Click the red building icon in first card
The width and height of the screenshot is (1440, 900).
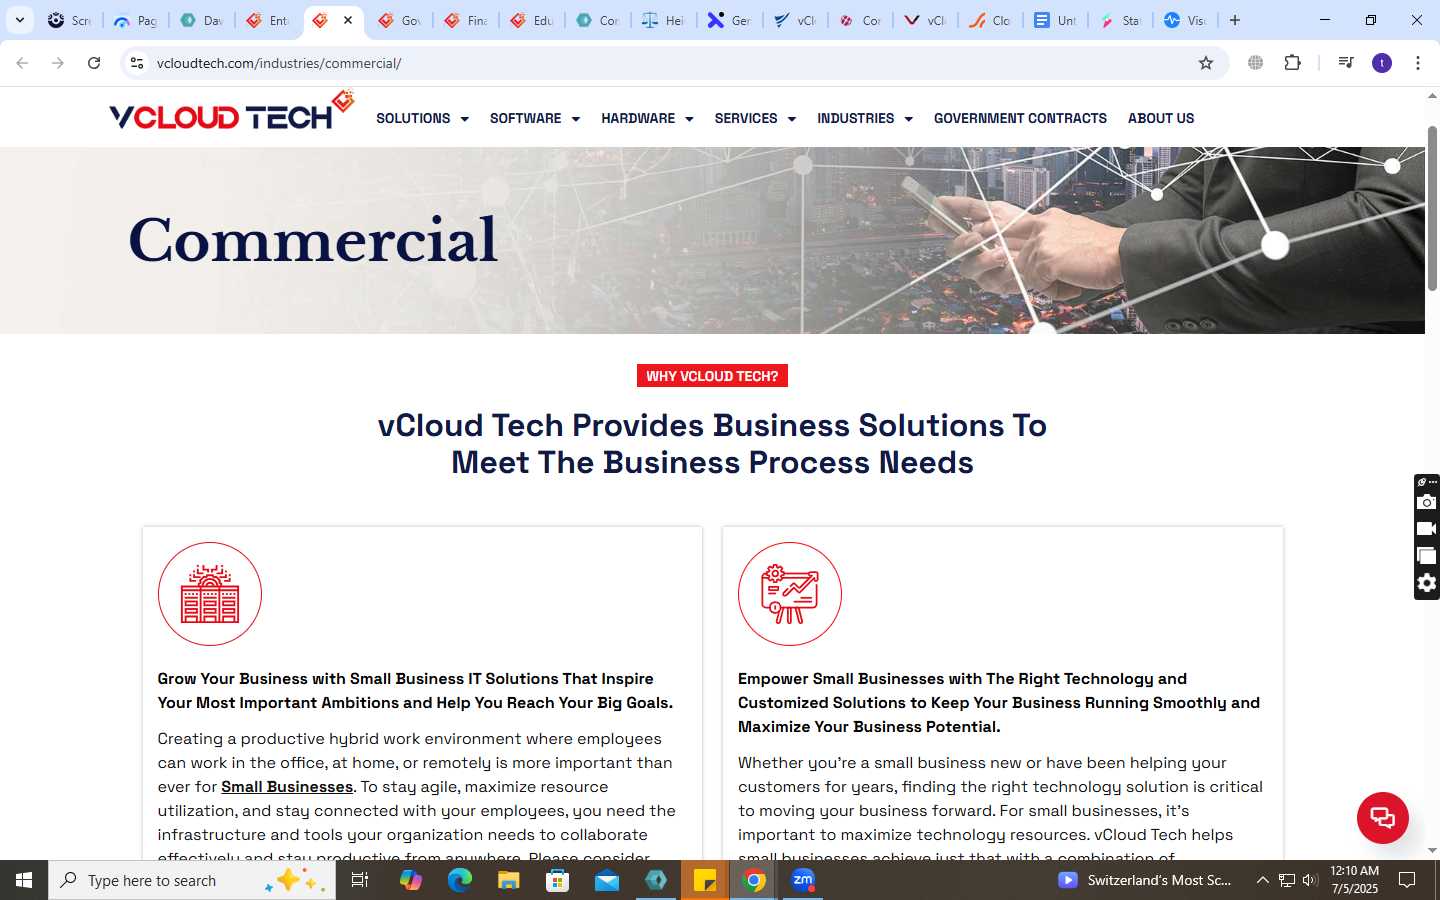pyautogui.click(x=210, y=594)
